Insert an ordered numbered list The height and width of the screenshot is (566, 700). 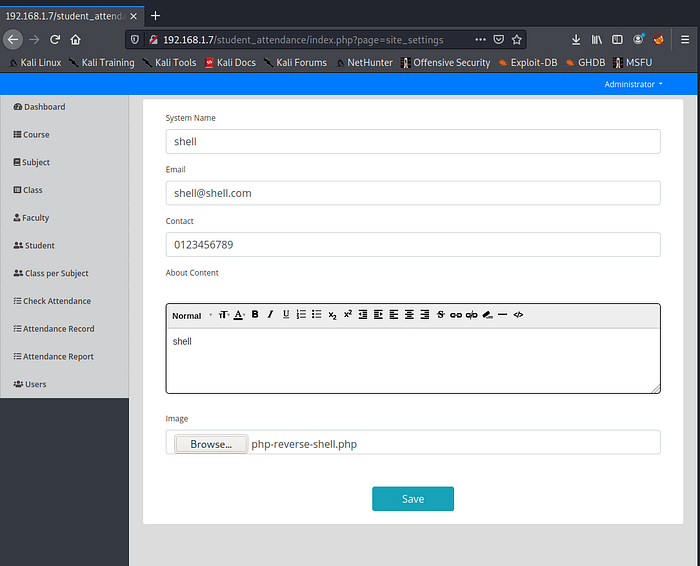(x=301, y=315)
